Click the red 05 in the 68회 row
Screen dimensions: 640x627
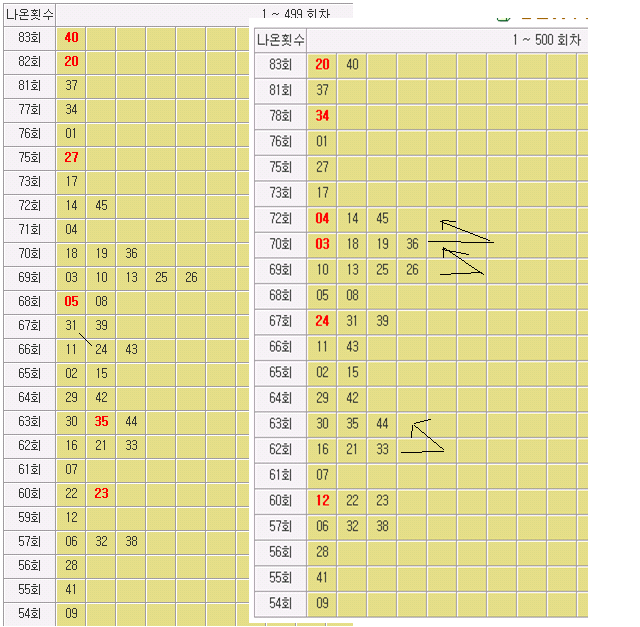(x=71, y=301)
